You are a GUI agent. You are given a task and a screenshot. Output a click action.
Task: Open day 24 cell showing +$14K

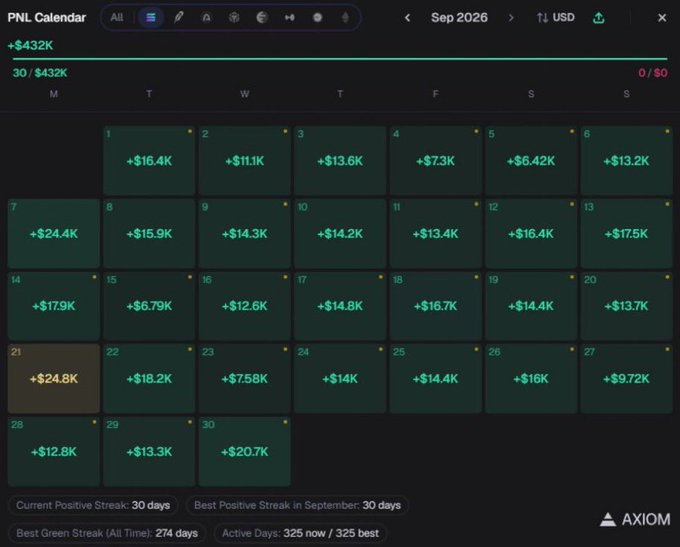340,379
